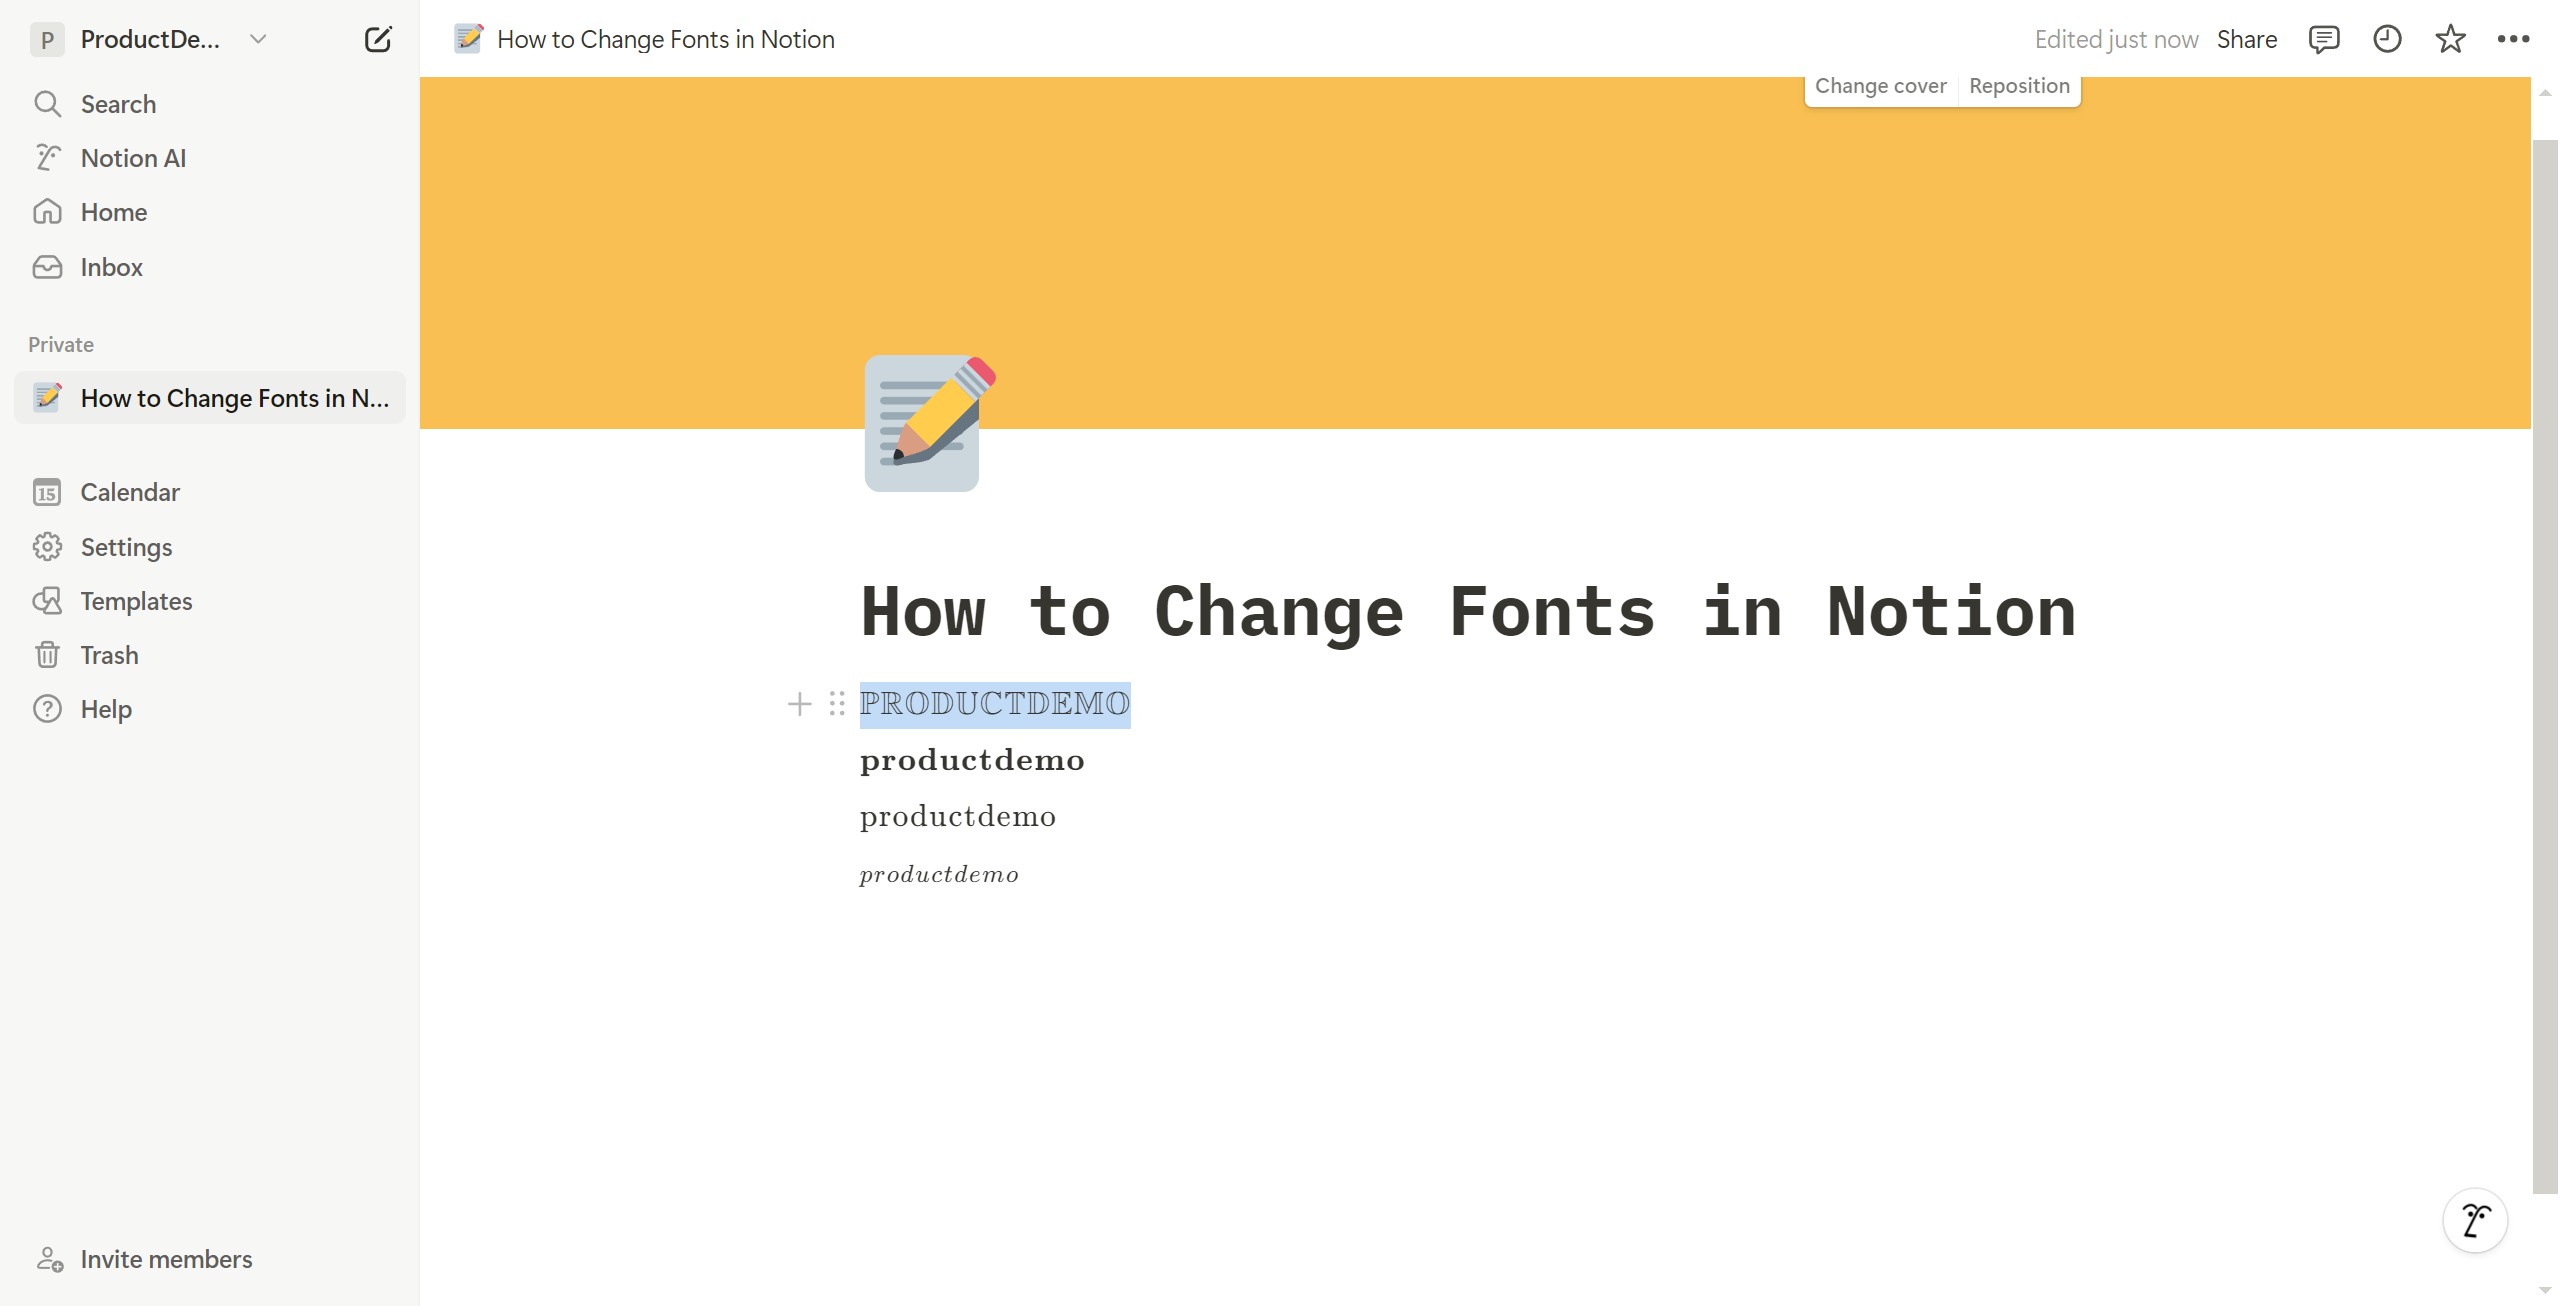The height and width of the screenshot is (1306, 2561).
Task: Open Settings in the sidebar
Action: pyautogui.click(x=210, y=547)
